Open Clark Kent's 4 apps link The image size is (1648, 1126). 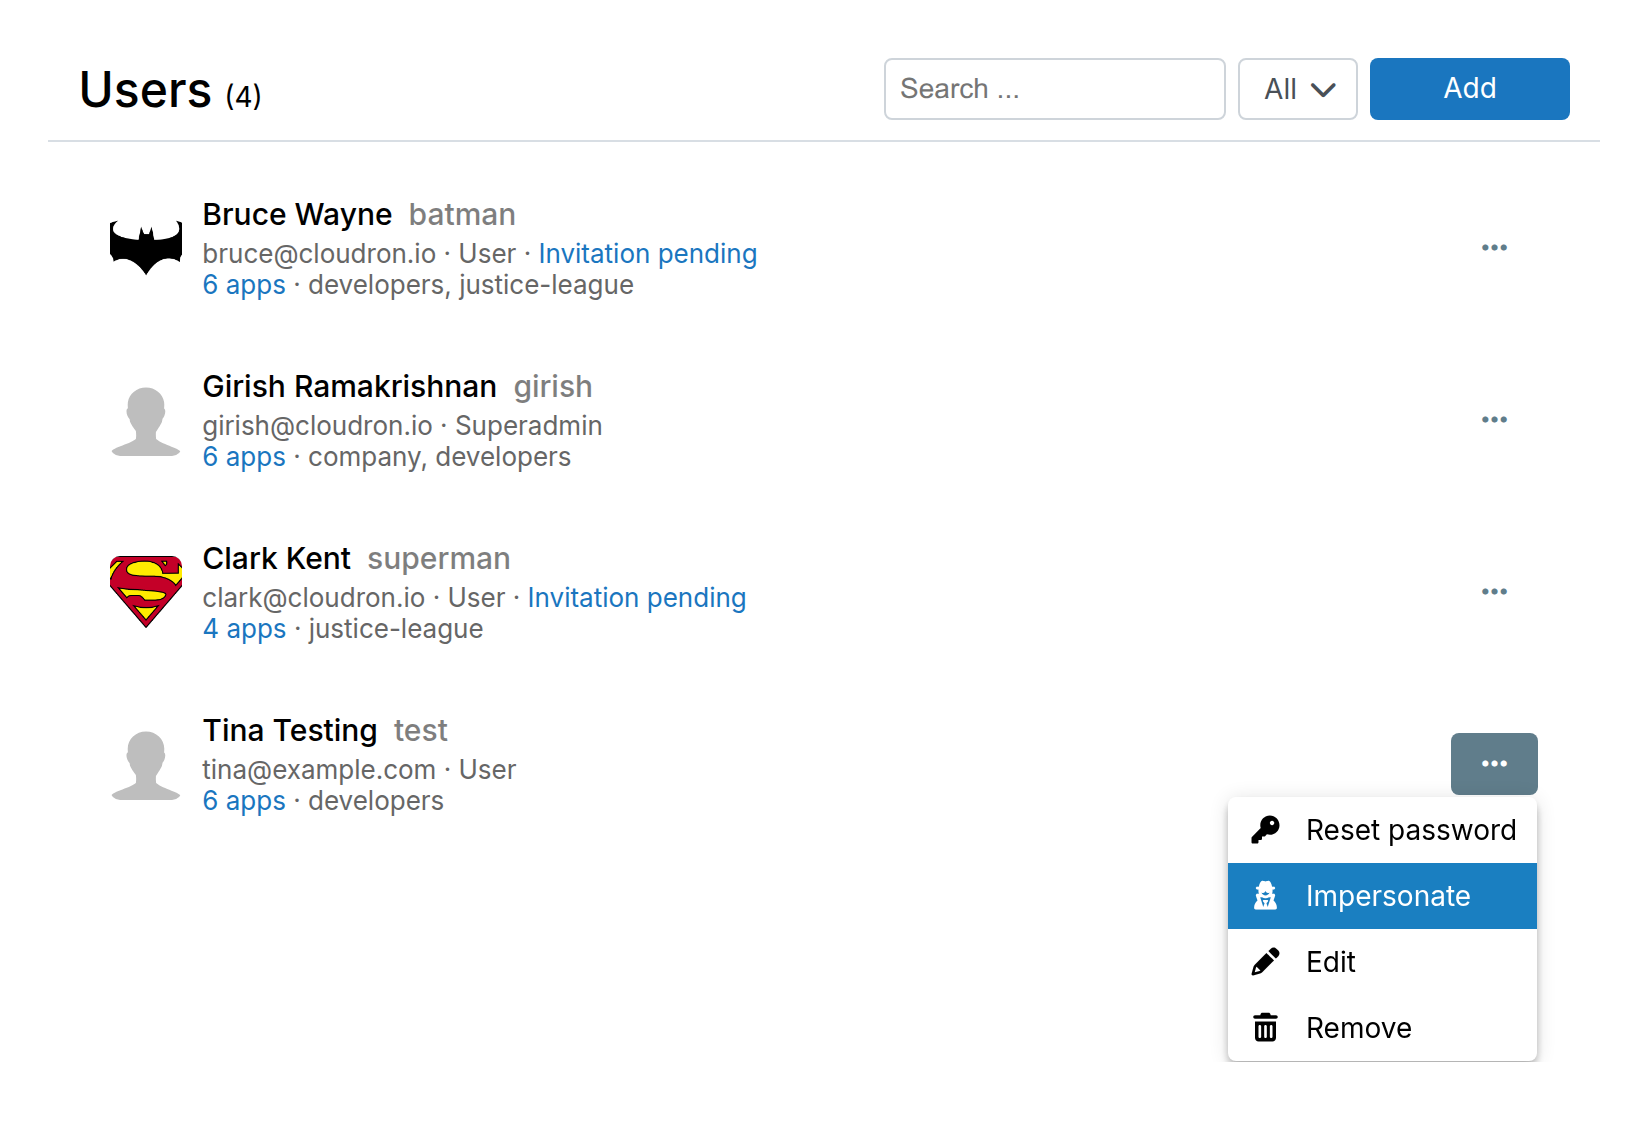pos(245,629)
